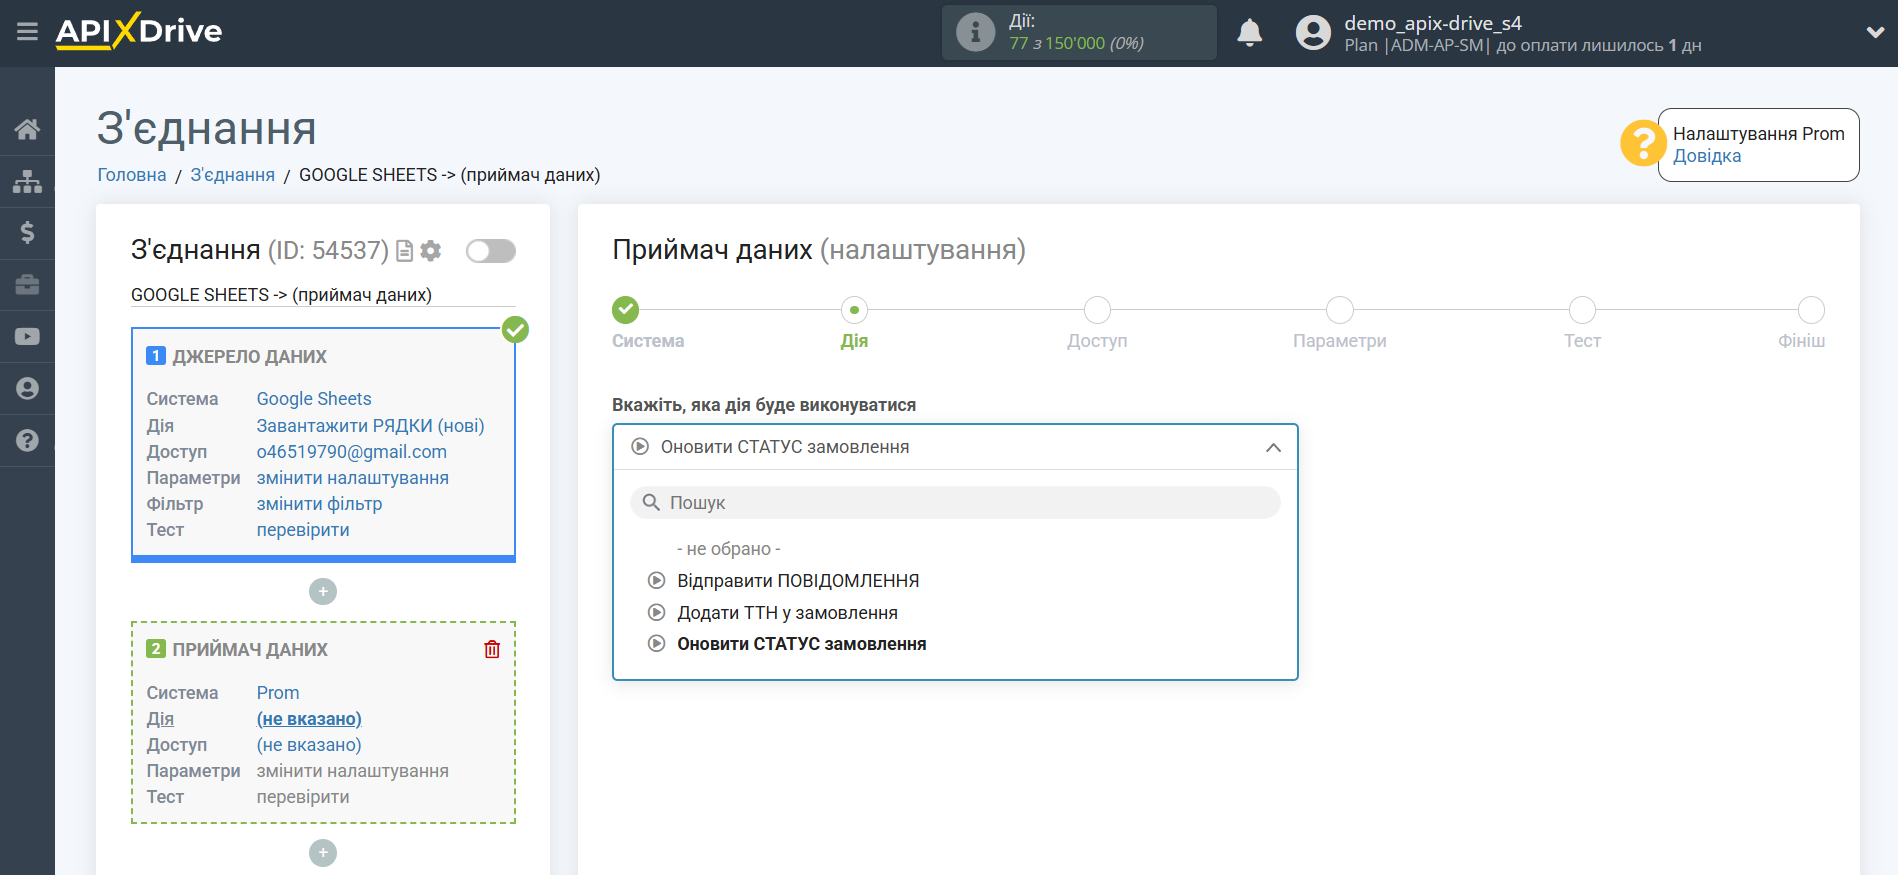The height and width of the screenshot is (875, 1898).
Task: Click the actions counter 77 з 150'000
Action: click(x=1076, y=43)
